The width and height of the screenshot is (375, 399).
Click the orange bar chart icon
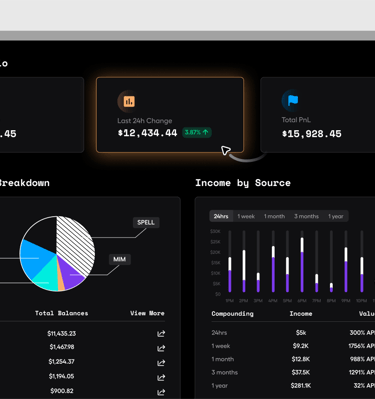click(129, 101)
